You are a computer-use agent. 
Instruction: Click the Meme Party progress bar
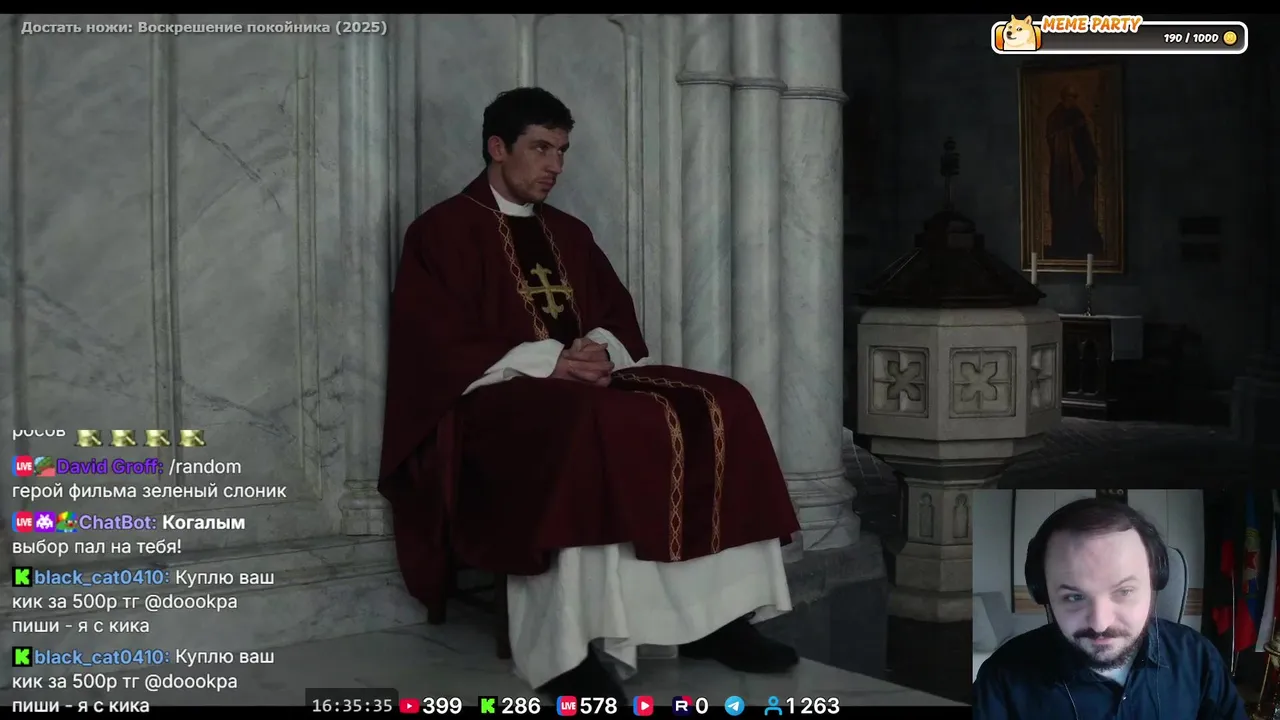[1119, 37]
